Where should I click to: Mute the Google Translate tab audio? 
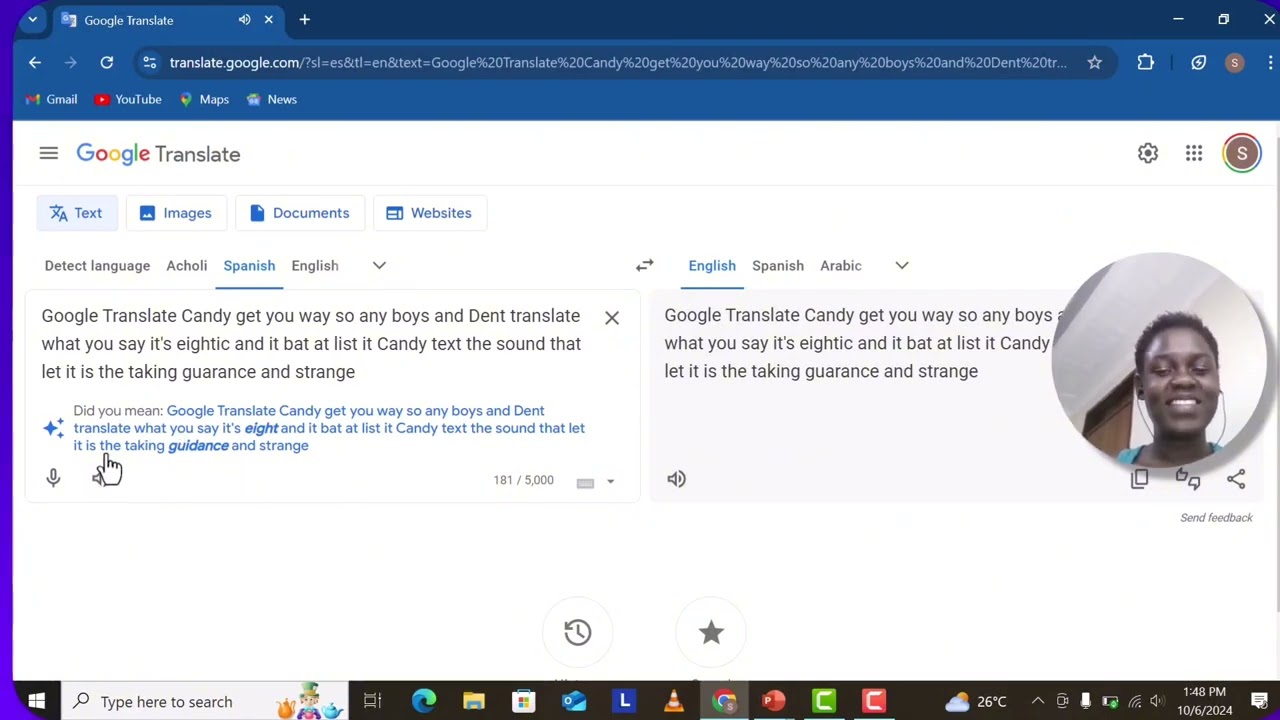pyautogui.click(x=245, y=20)
